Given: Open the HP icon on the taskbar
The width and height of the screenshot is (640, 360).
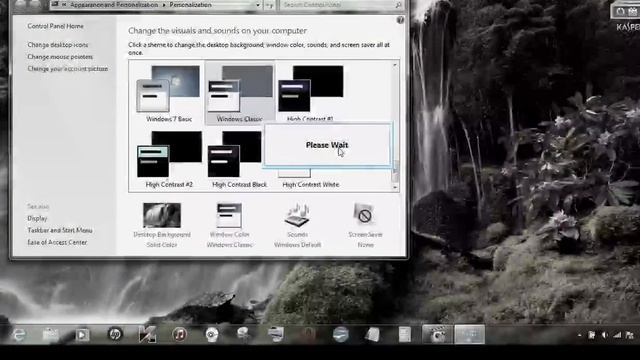Looking at the screenshot, I should tap(115, 334).
